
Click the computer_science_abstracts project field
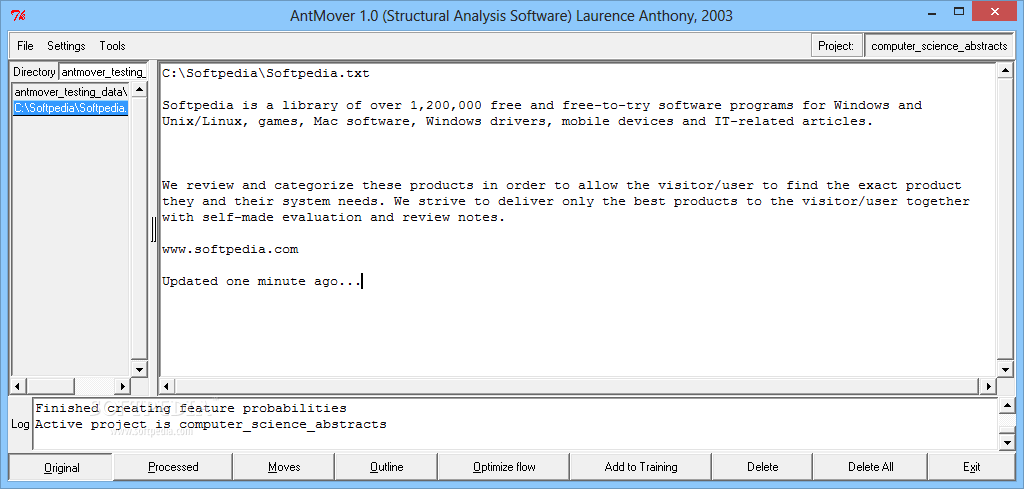[x=939, y=46]
